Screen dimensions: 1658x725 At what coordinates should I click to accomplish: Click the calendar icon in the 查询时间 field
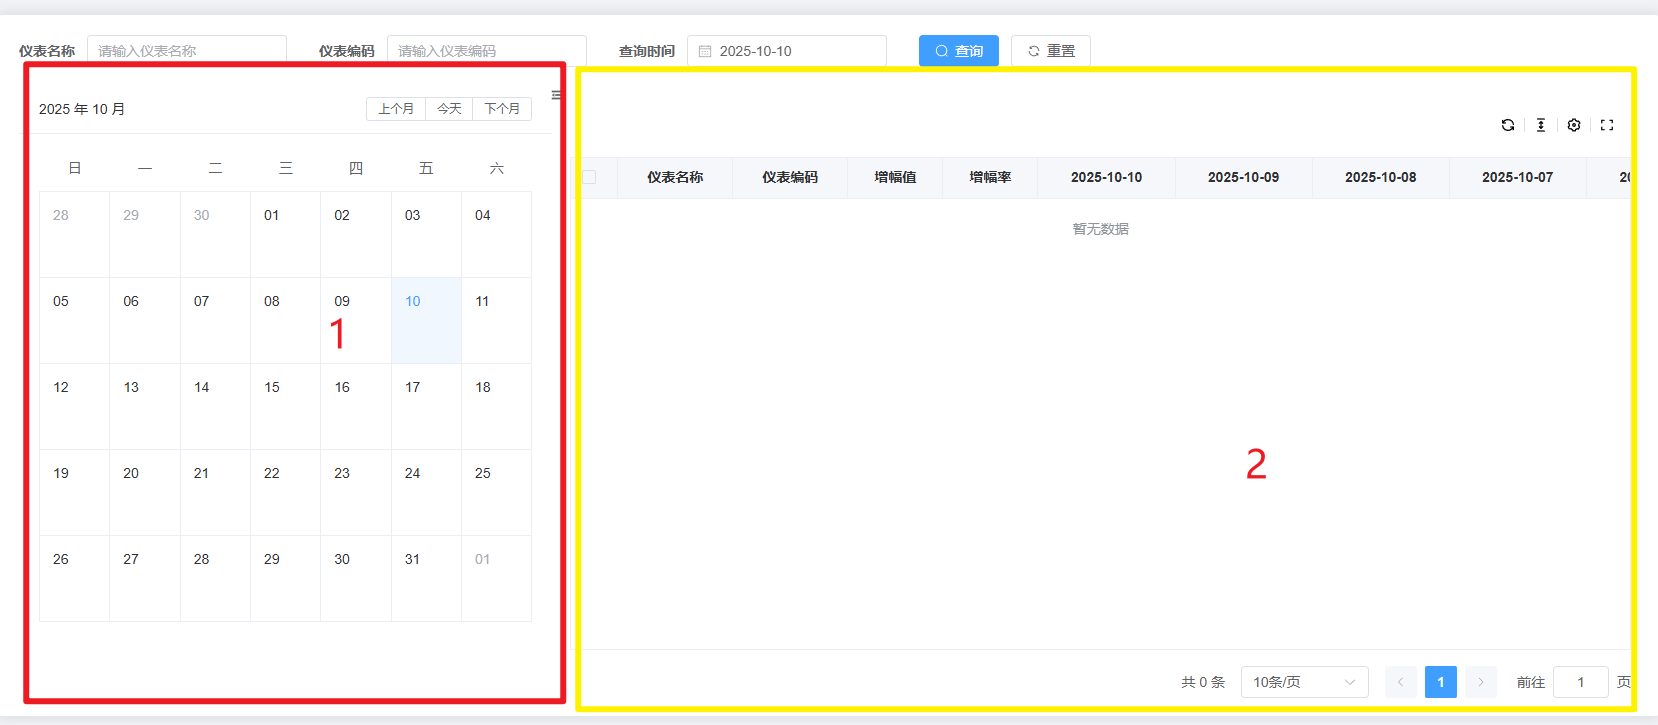tap(705, 51)
